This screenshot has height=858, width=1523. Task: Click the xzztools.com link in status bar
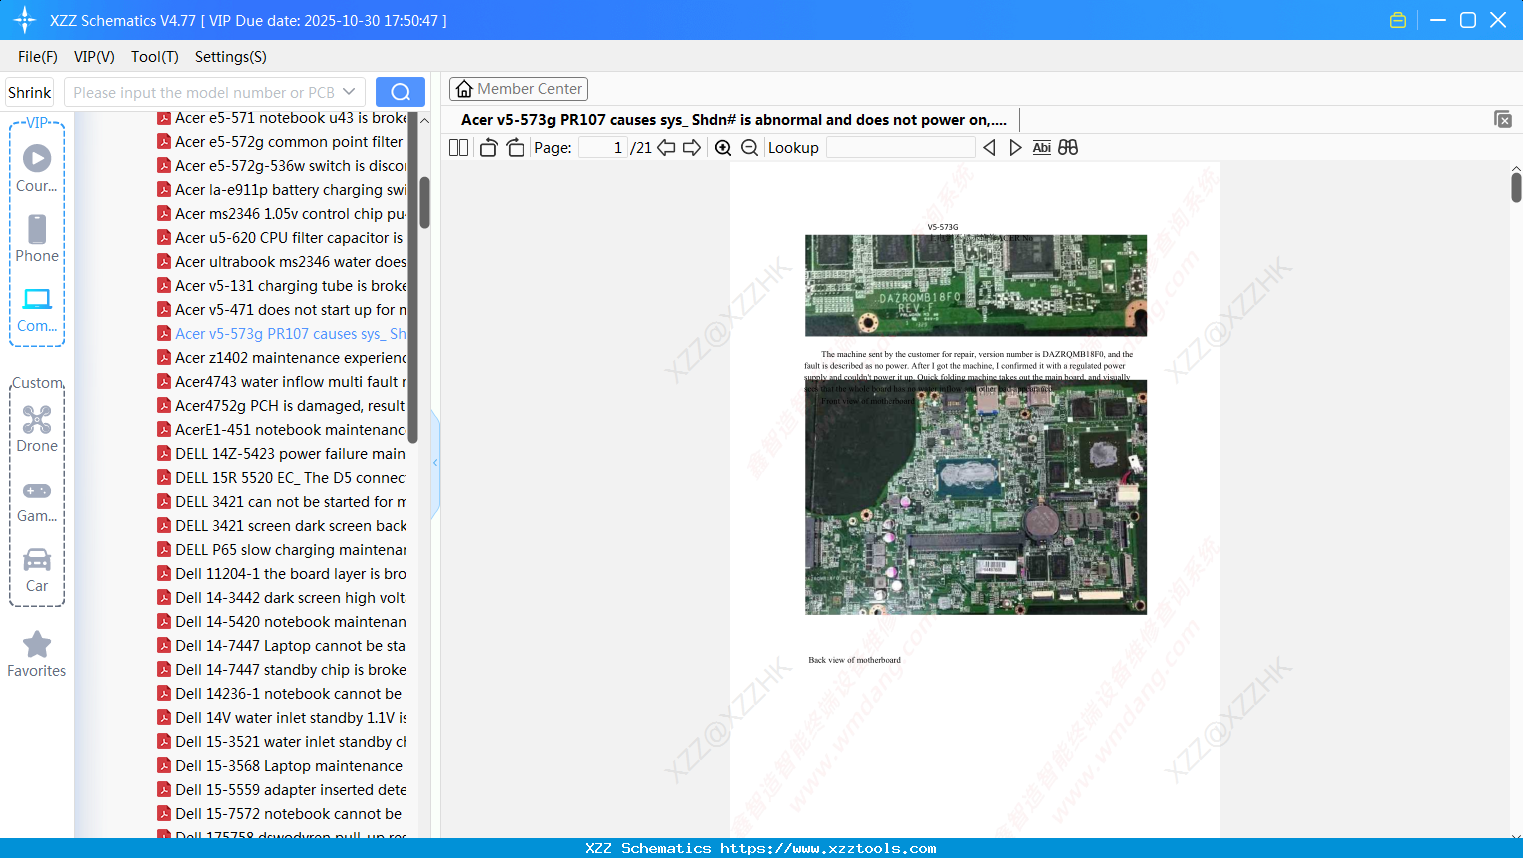(x=828, y=848)
